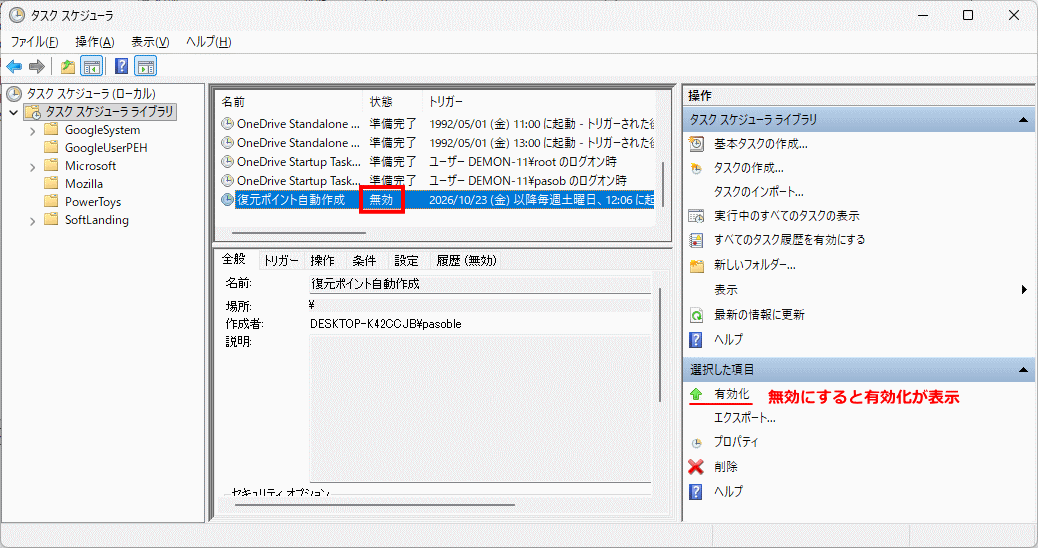Open the 操作(A) menu

click(95, 42)
